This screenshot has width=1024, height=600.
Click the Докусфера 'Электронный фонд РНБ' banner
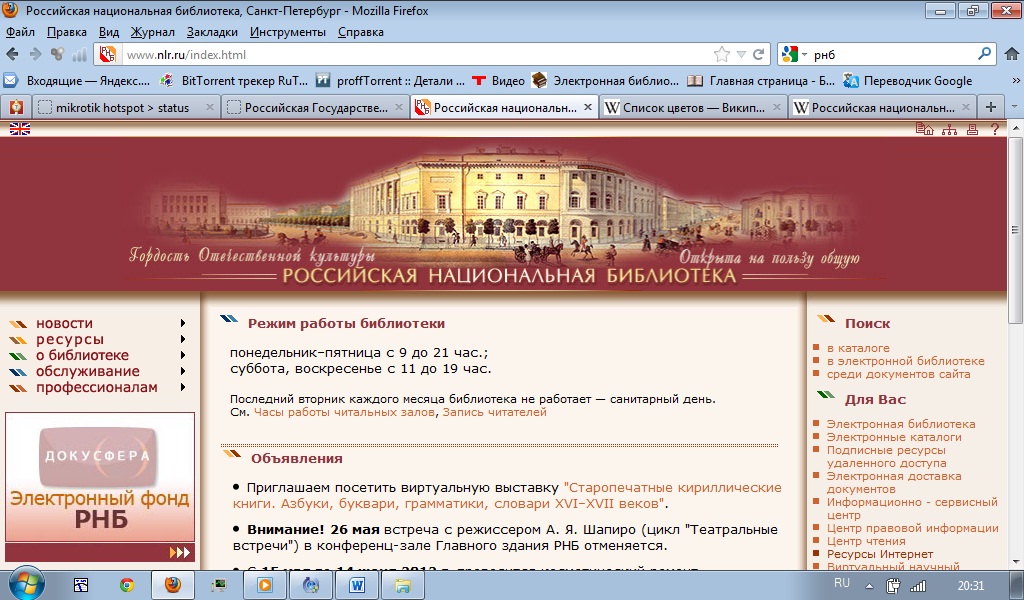pos(100,477)
